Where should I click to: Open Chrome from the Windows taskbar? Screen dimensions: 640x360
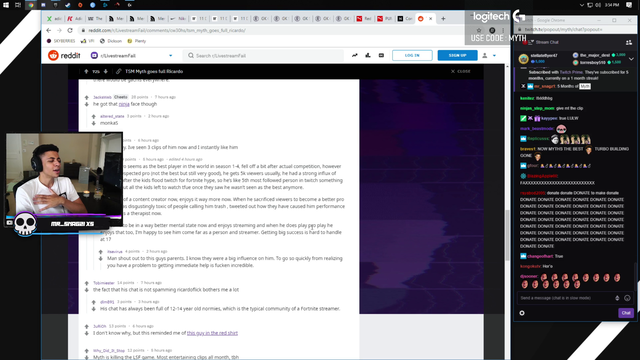click(x=31, y=5)
